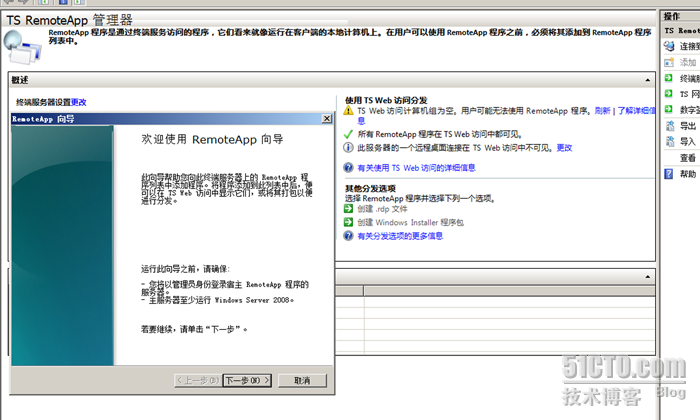Click the TS Remot... heading in the actions pane
700x420 pixels.
point(681,31)
